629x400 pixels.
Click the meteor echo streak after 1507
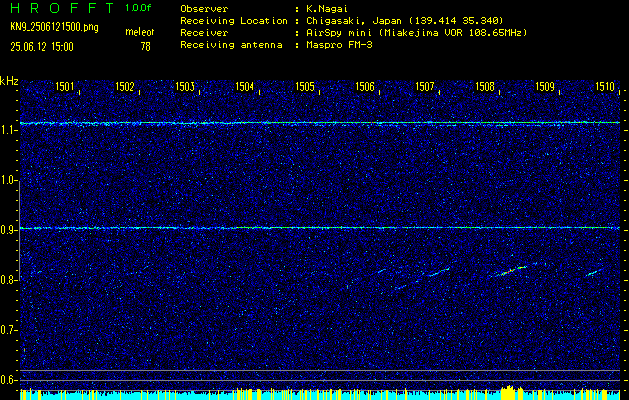pos(438,272)
